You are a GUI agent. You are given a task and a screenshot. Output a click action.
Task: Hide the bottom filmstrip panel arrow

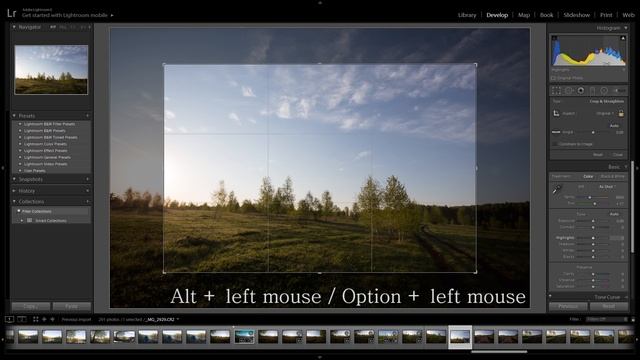pyautogui.click(x=320, y=357)
